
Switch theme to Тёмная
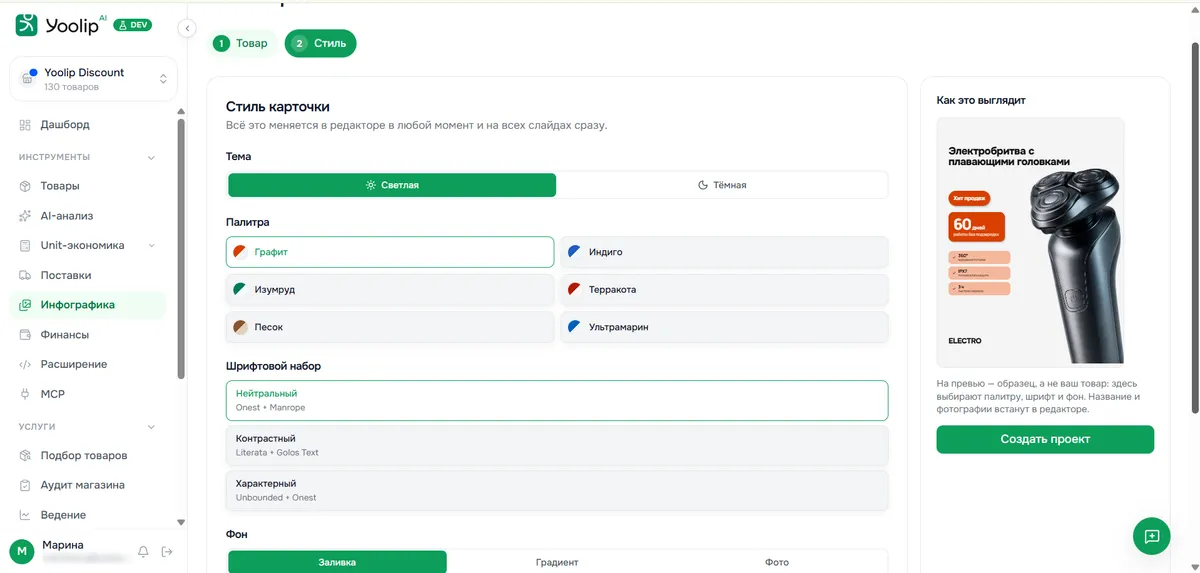click(722, 185)
